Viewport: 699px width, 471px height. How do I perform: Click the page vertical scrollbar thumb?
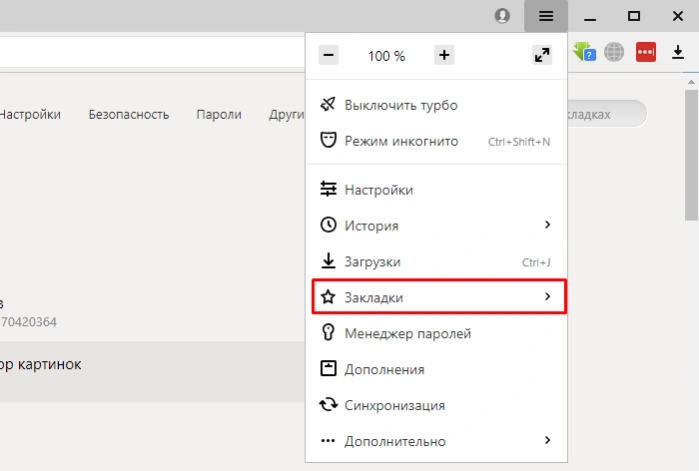[691, 155]
